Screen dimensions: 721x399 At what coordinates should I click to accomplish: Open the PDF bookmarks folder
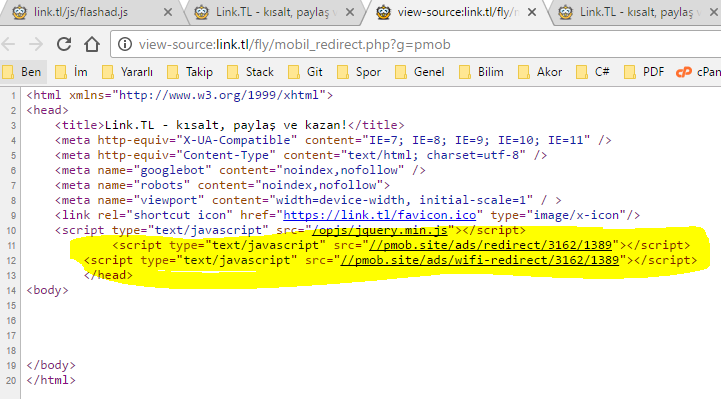coord(645,72)
